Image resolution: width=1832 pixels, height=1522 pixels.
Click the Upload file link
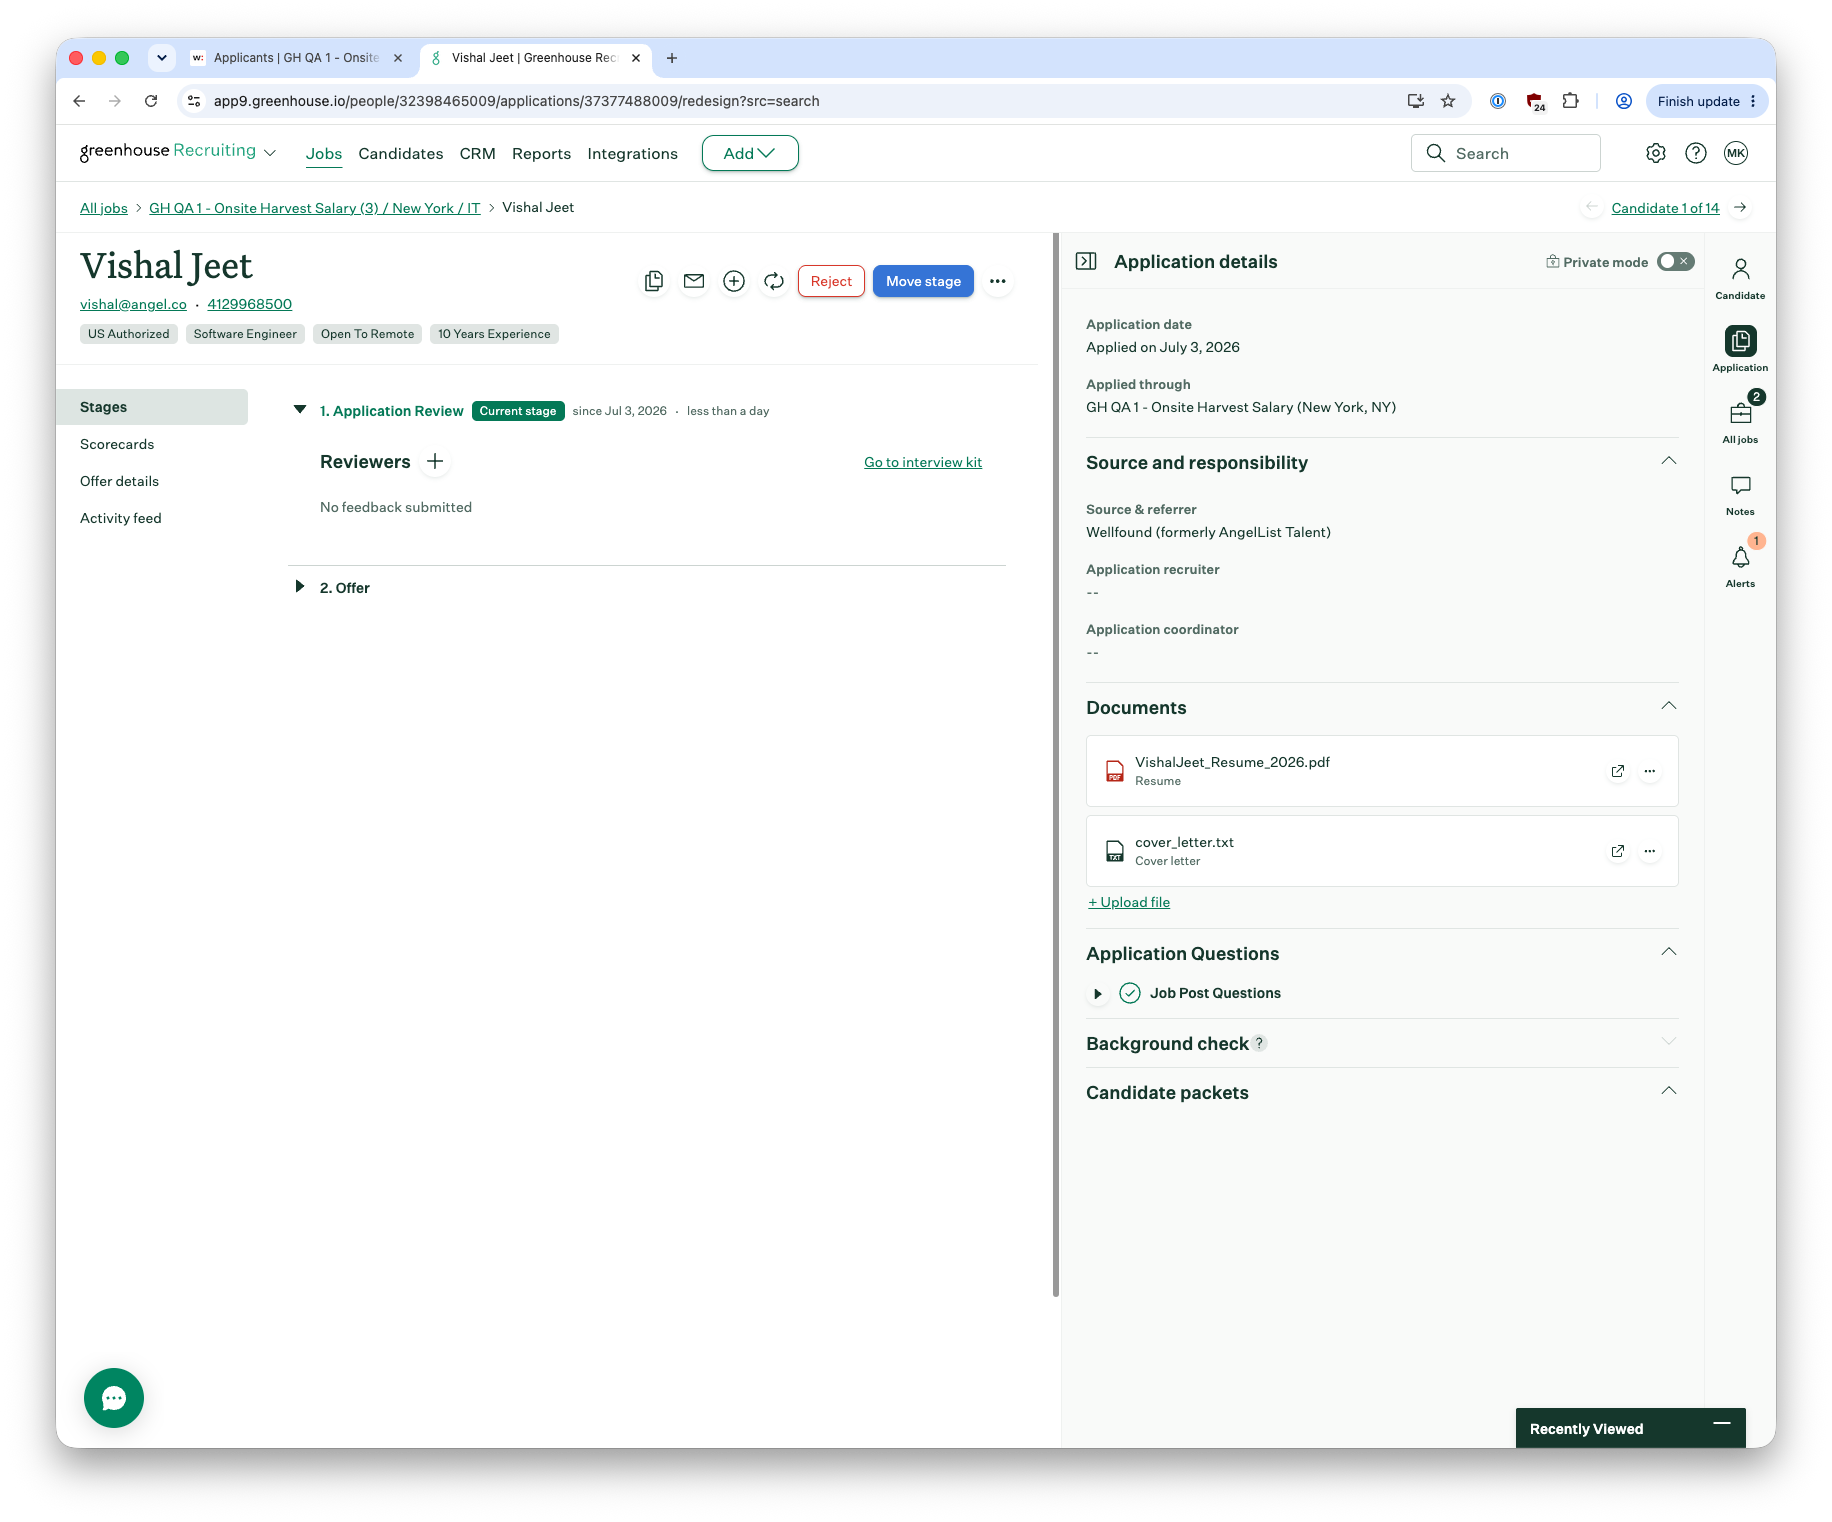click(x=1129, y=902)
